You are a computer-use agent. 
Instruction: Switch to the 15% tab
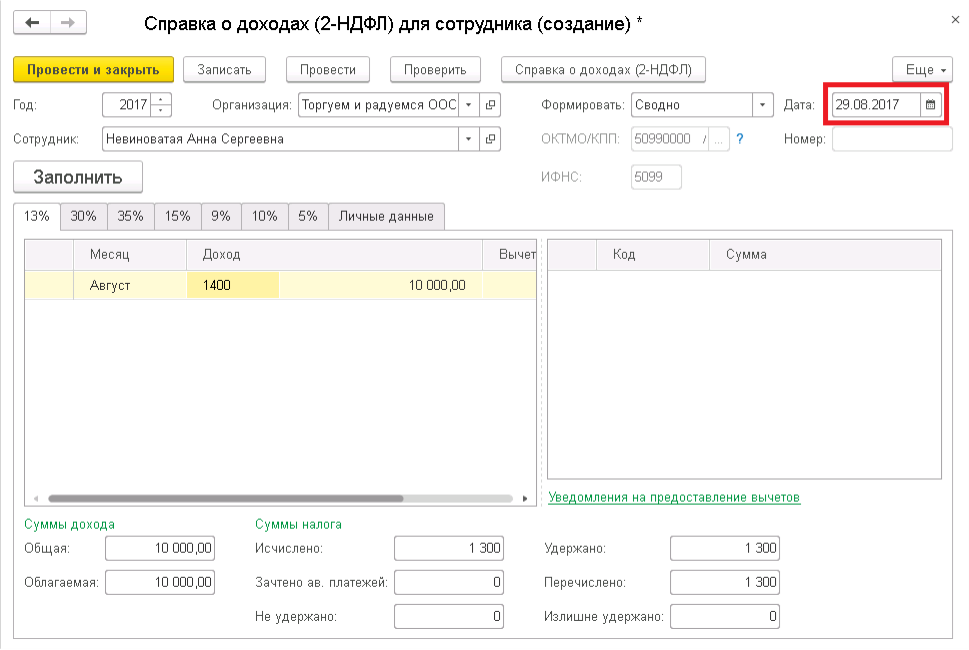point(177,216)
